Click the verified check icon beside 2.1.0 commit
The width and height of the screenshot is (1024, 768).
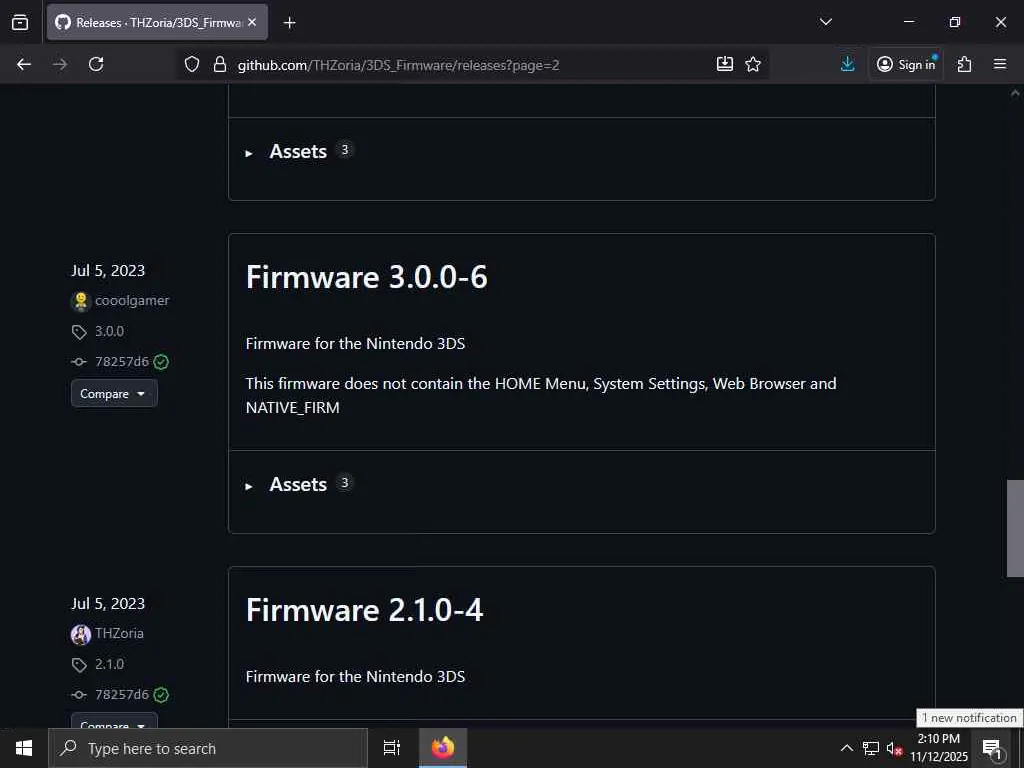coord(161,695)
